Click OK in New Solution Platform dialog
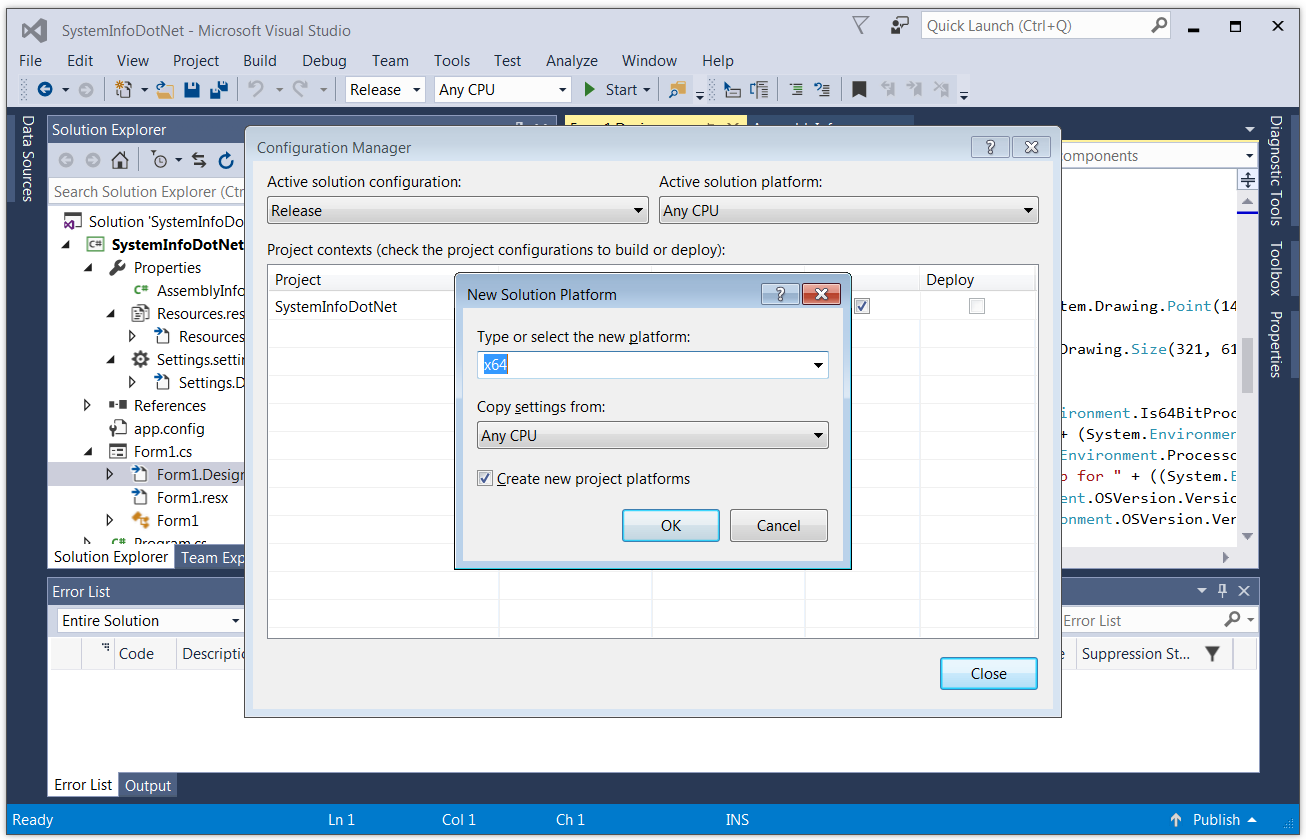1306x840 pixels. pos(671,526)
